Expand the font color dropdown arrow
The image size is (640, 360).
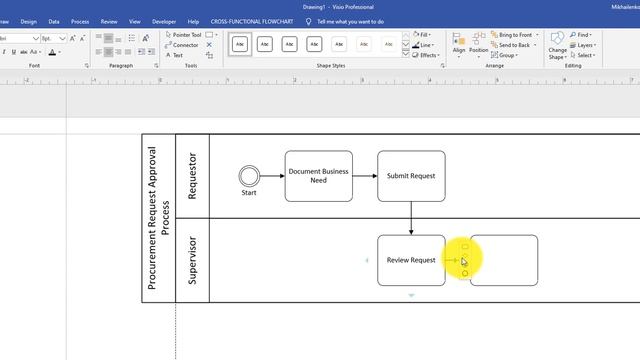(60, 52)
